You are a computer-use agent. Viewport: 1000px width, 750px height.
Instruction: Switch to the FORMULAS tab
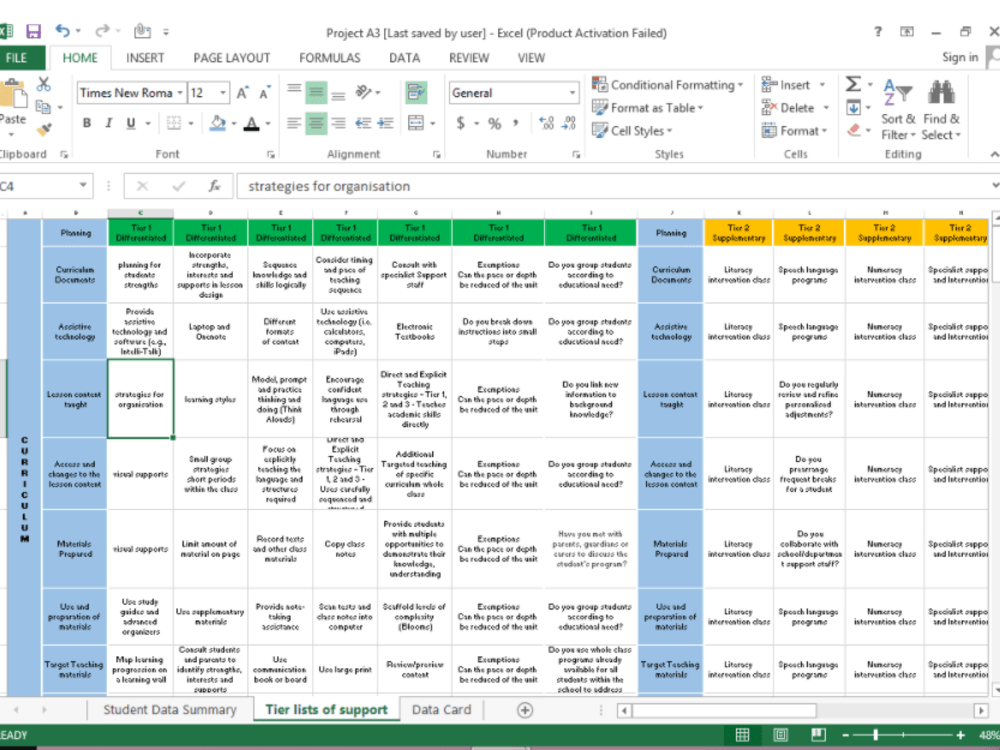(x=330, y=58)
